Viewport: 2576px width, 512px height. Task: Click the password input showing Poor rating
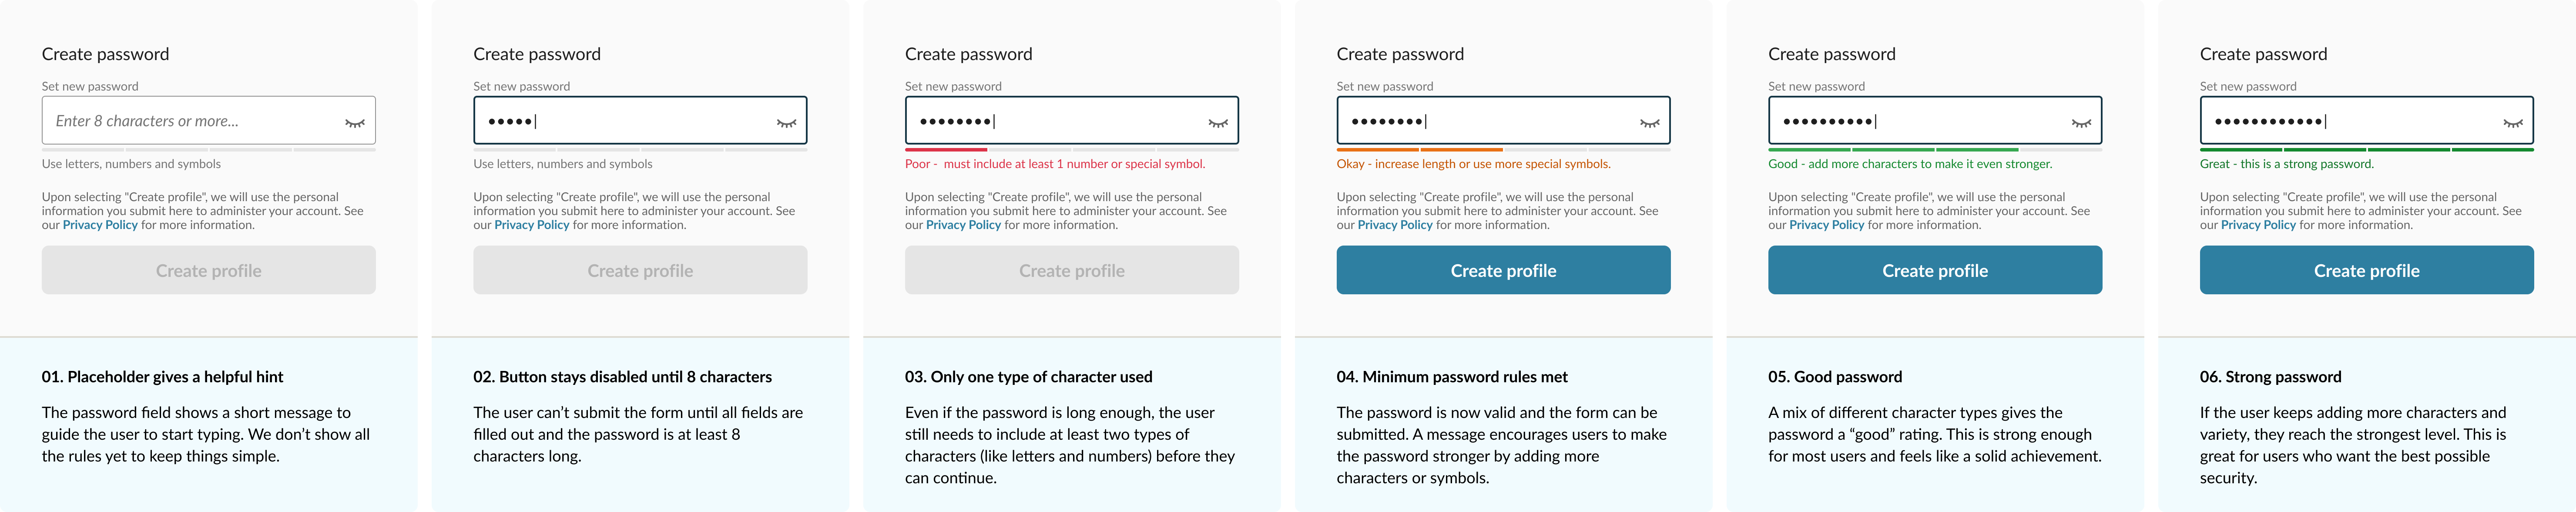pos(1072,121)
